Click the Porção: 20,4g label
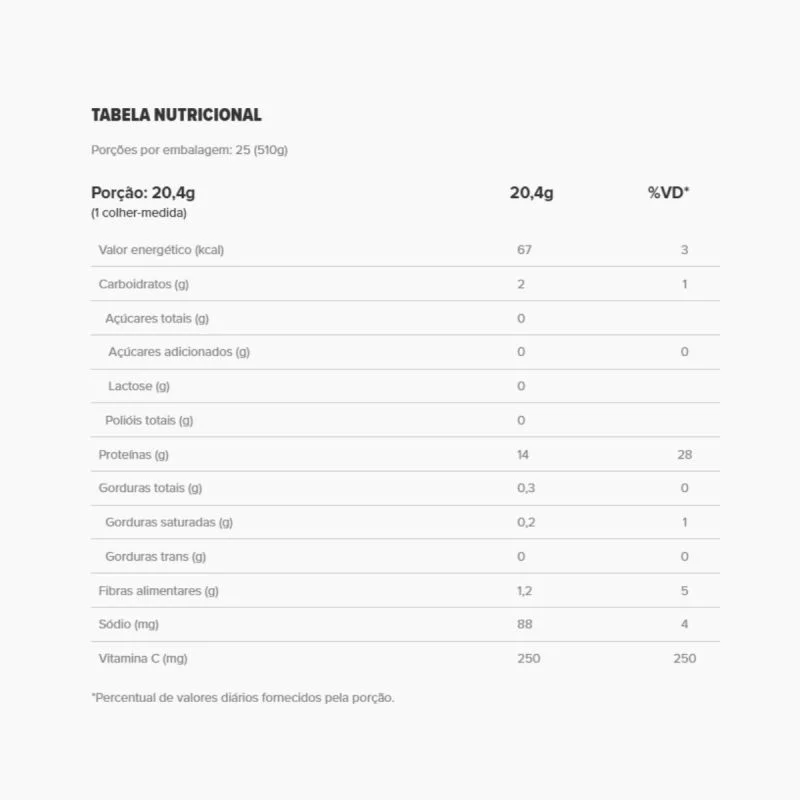This screenshot has height=800, width=800. click(136, 193)
